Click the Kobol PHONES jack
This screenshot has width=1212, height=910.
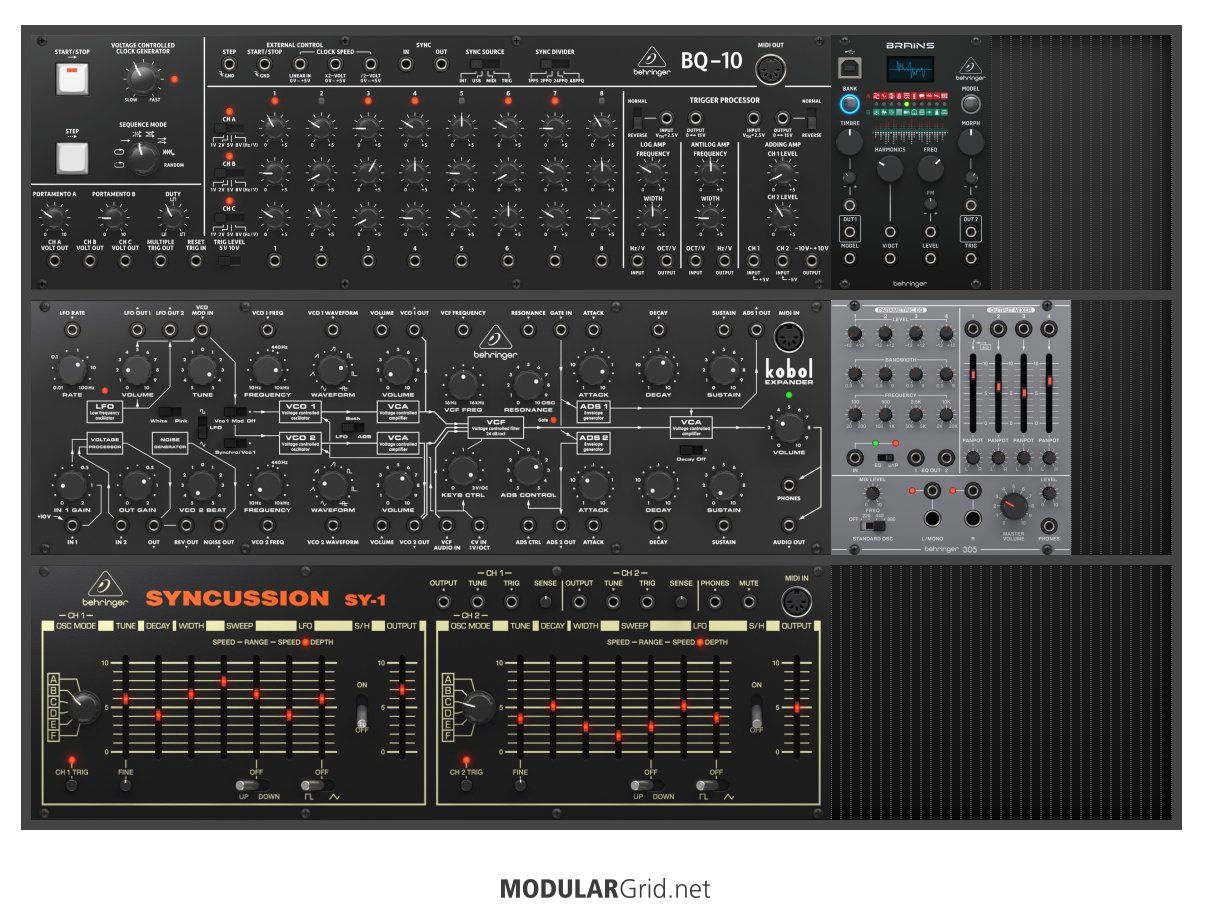[x=789, y=486]
